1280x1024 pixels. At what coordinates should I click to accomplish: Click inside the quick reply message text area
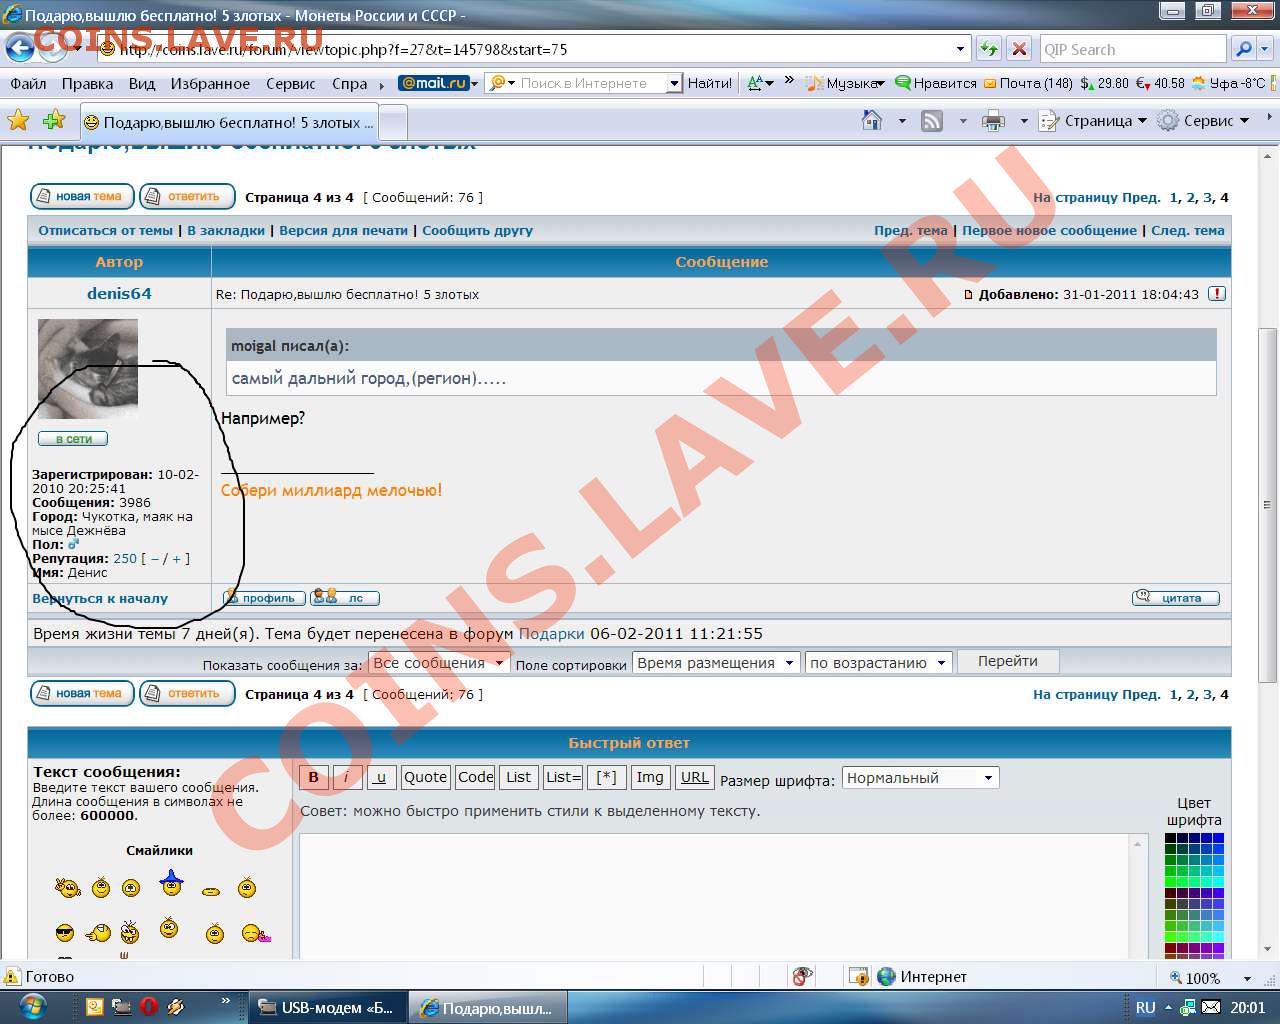click(715, 896)
